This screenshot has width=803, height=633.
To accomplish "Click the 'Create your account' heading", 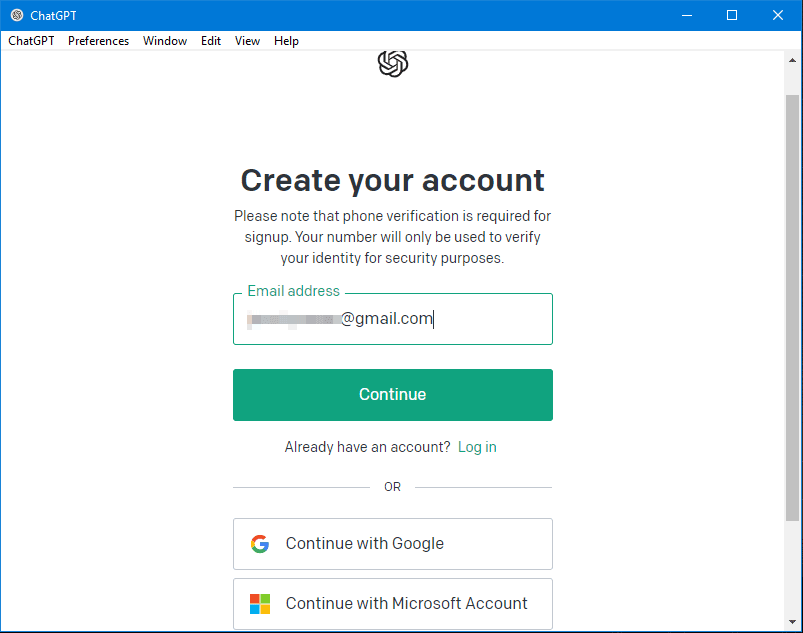I will (x=393, y=181).
